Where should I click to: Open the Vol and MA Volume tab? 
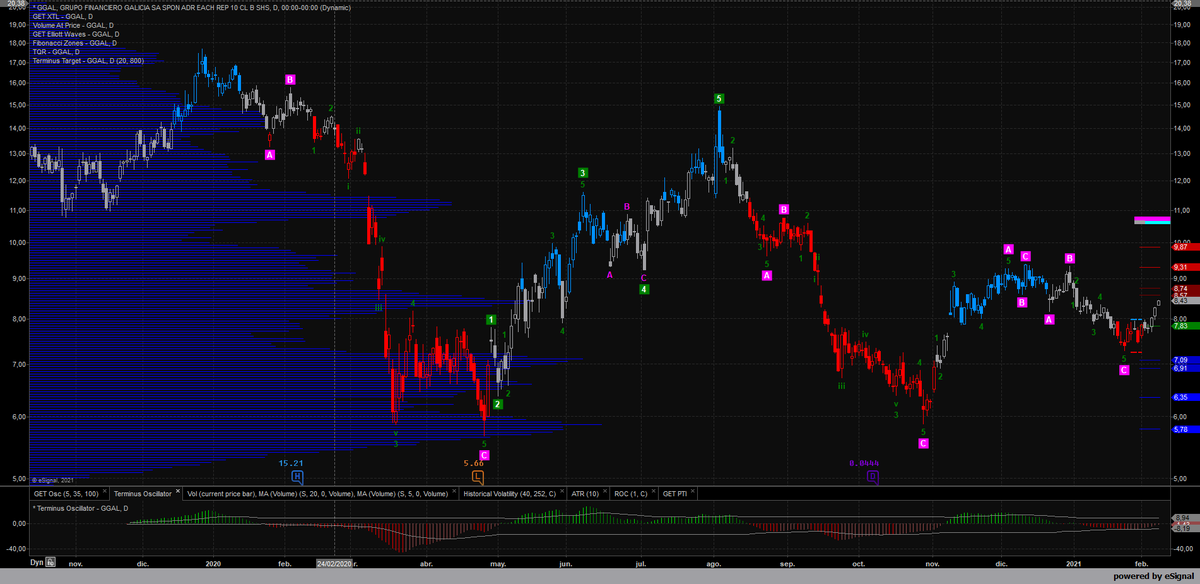click(x=320, y=493)
